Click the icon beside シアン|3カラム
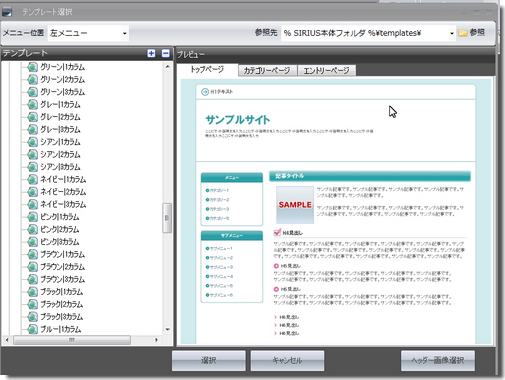This screenshot has width=505, height=380. point(32,167)
